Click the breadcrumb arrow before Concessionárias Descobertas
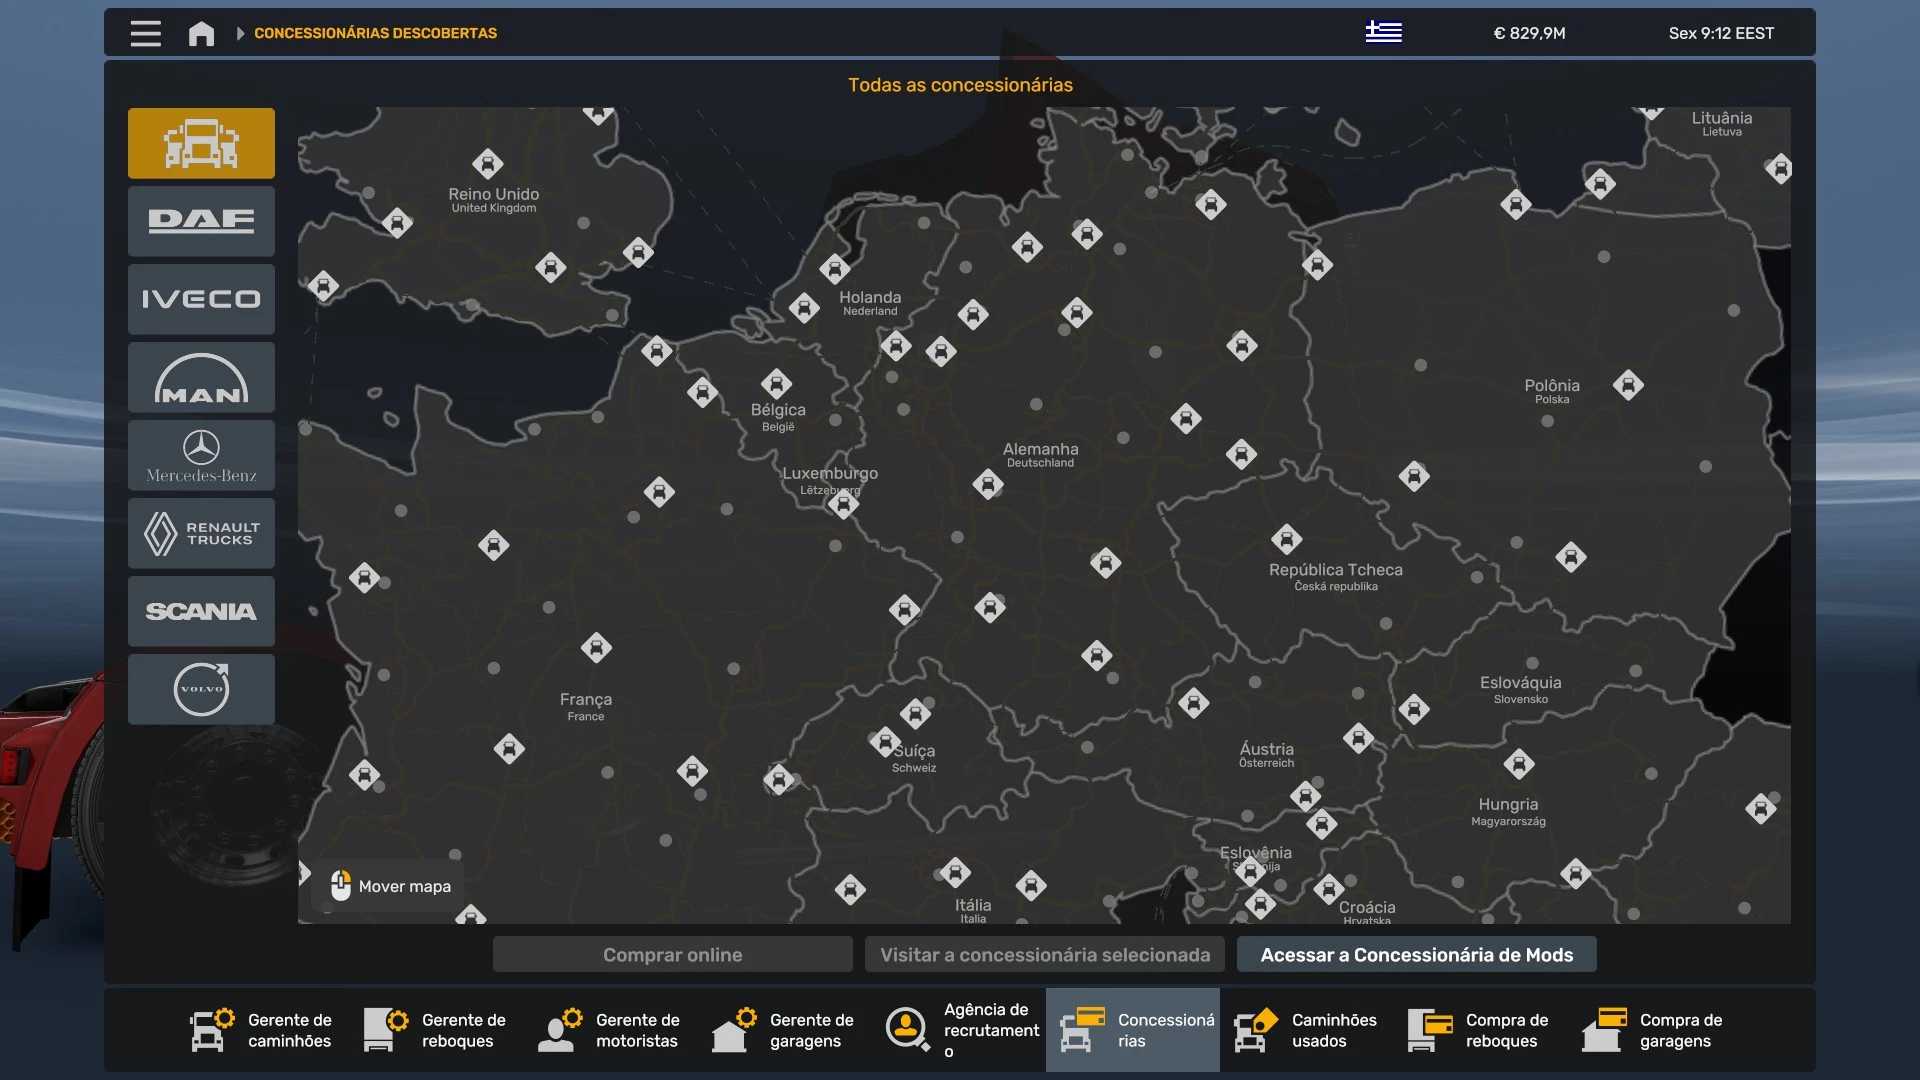Screen dimensions: 1920x1080 tap(240, 33)
